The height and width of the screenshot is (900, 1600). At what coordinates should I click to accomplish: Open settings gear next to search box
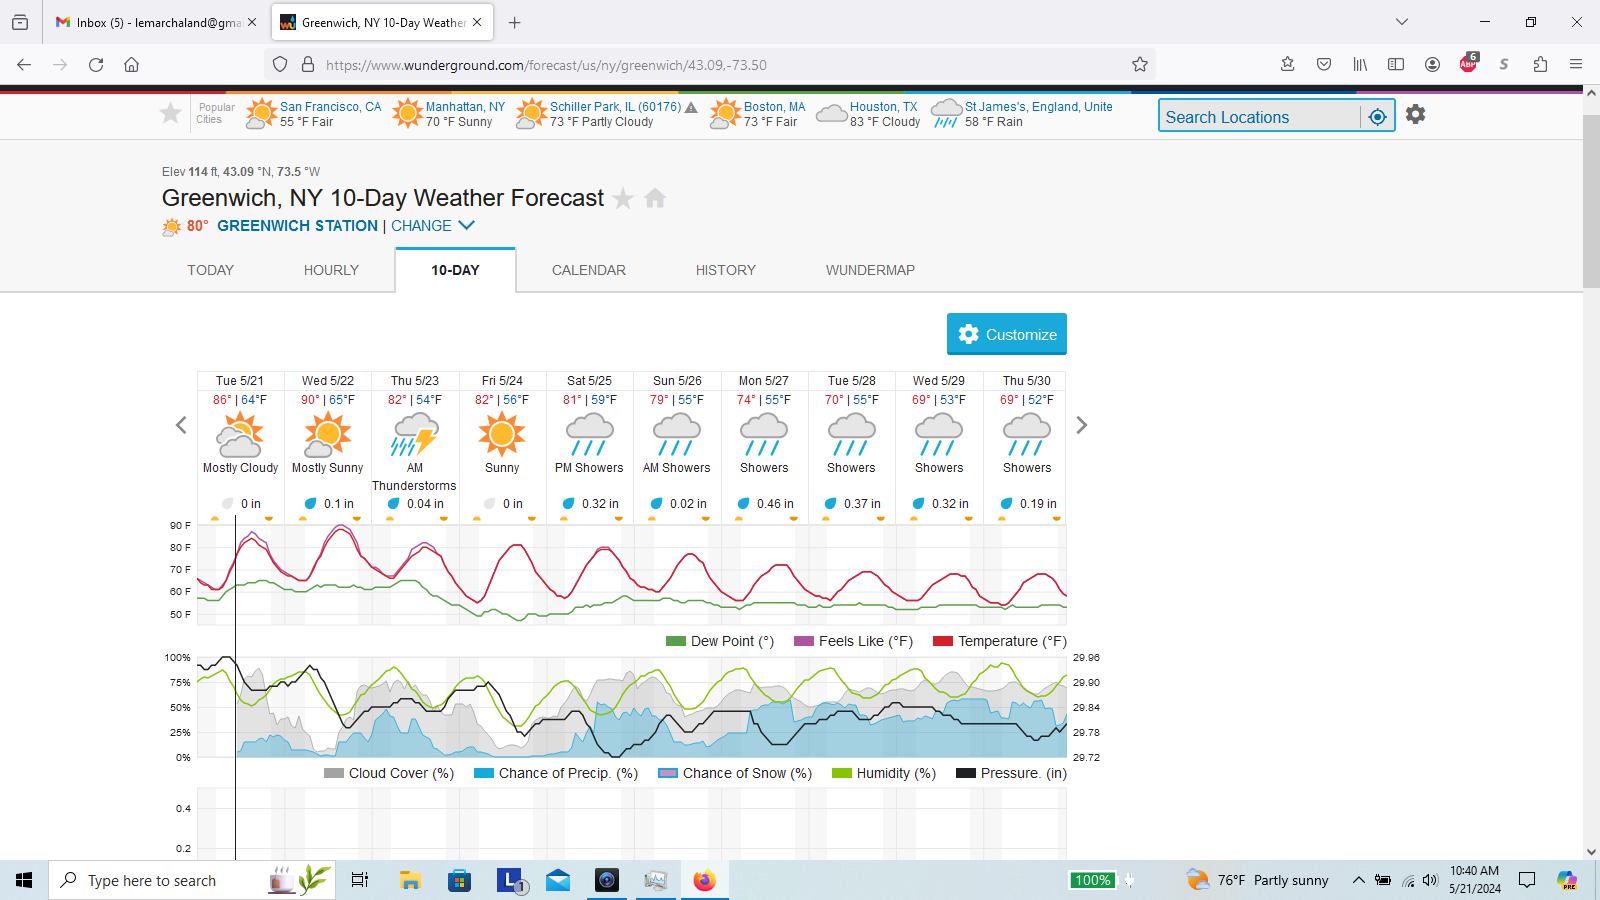click(x=1415, y=115)
